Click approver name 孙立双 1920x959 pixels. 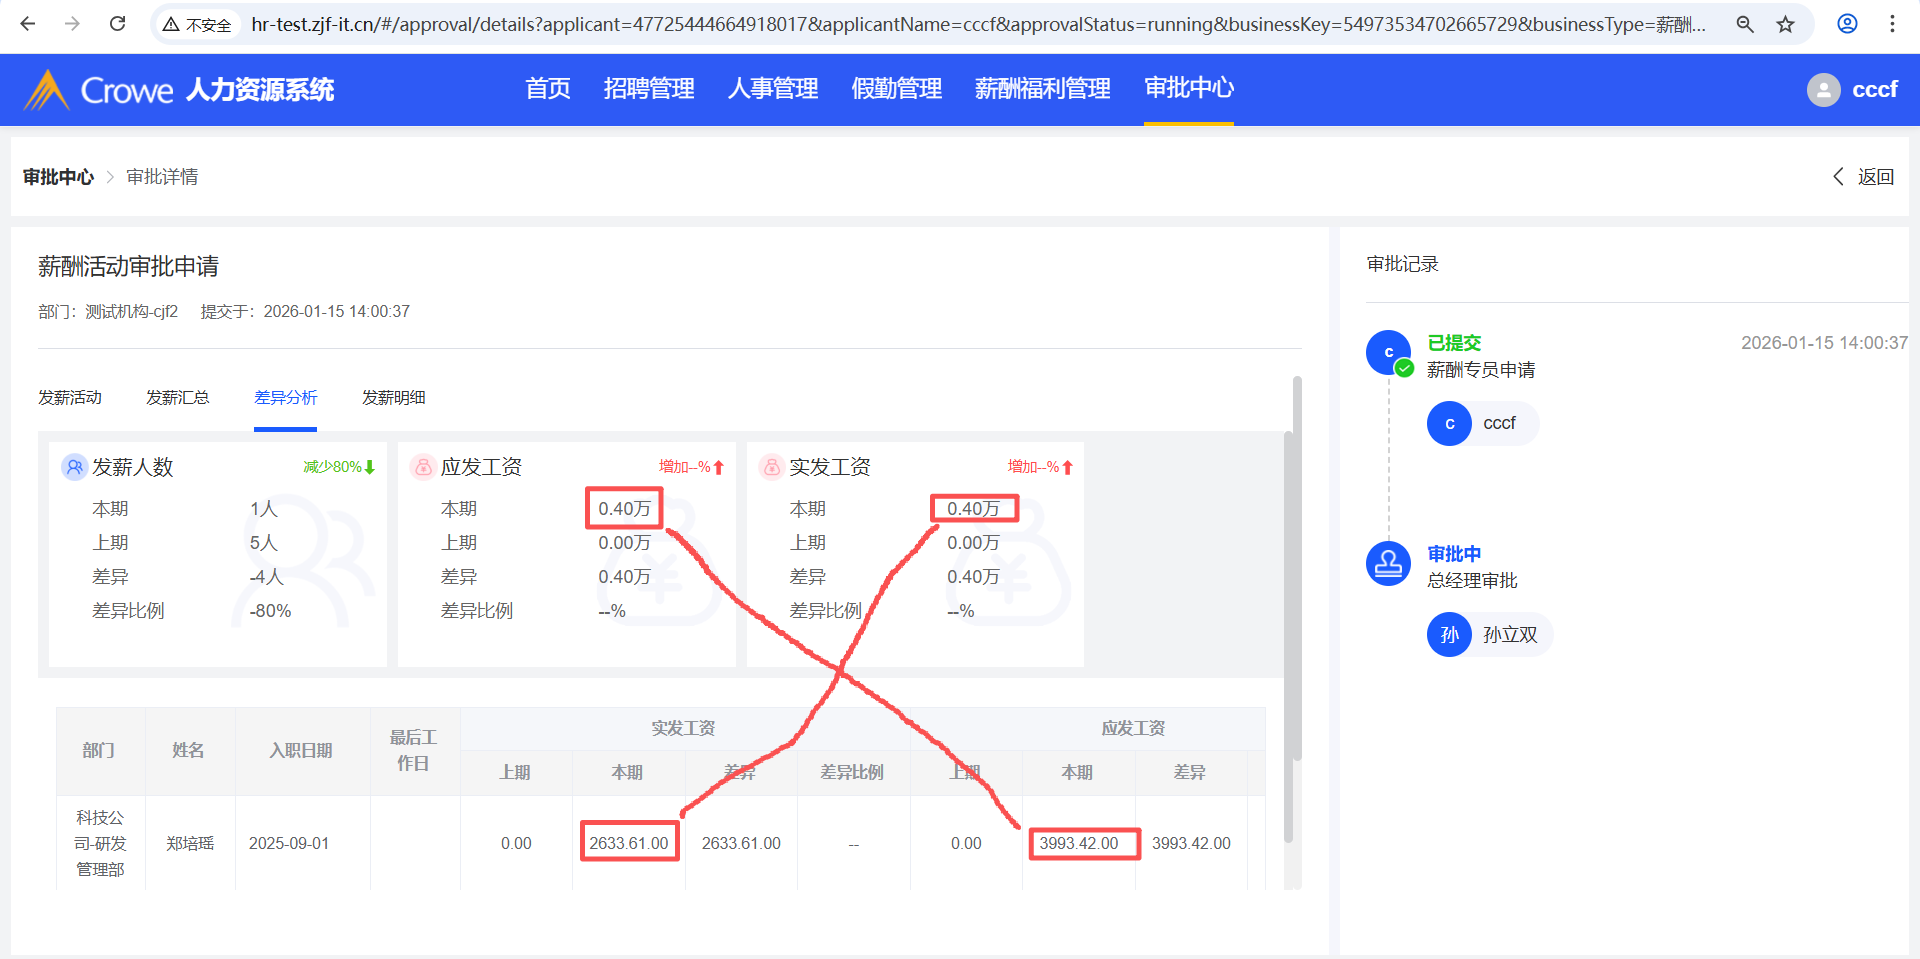(x=1510, y=635)
